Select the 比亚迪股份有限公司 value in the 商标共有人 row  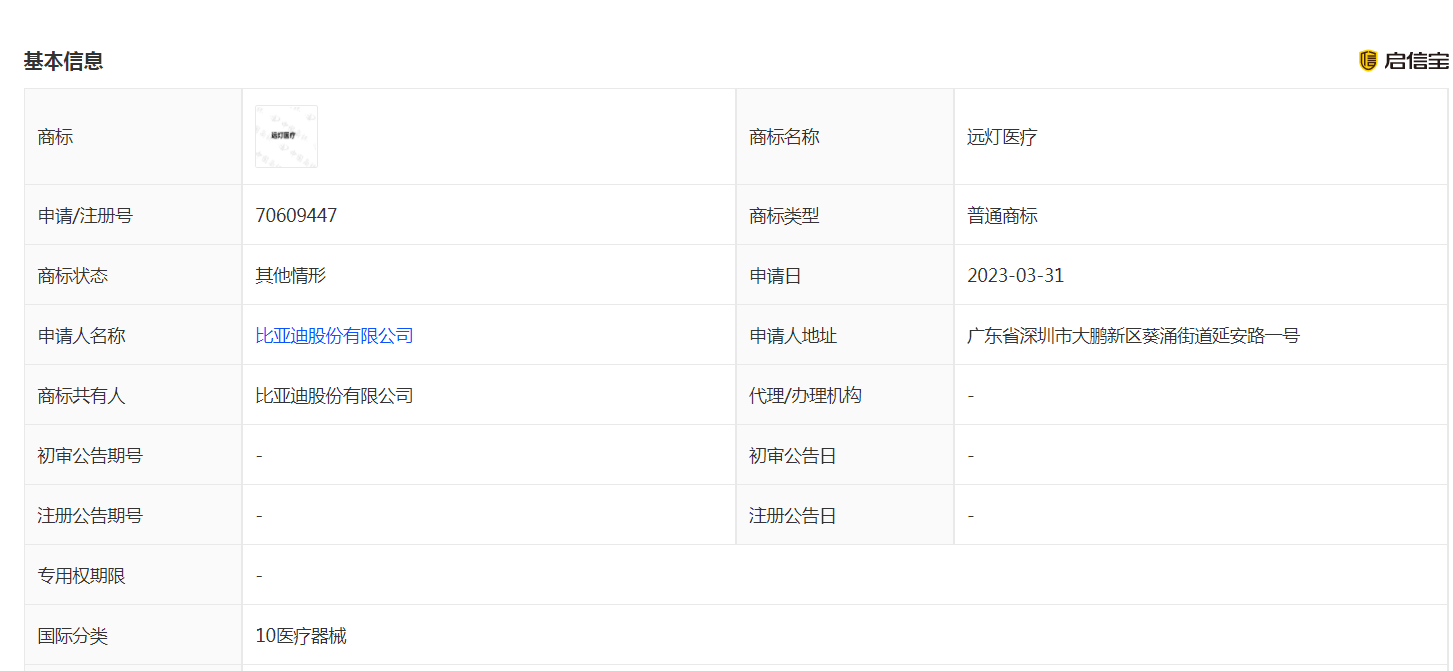pos(334,396)
